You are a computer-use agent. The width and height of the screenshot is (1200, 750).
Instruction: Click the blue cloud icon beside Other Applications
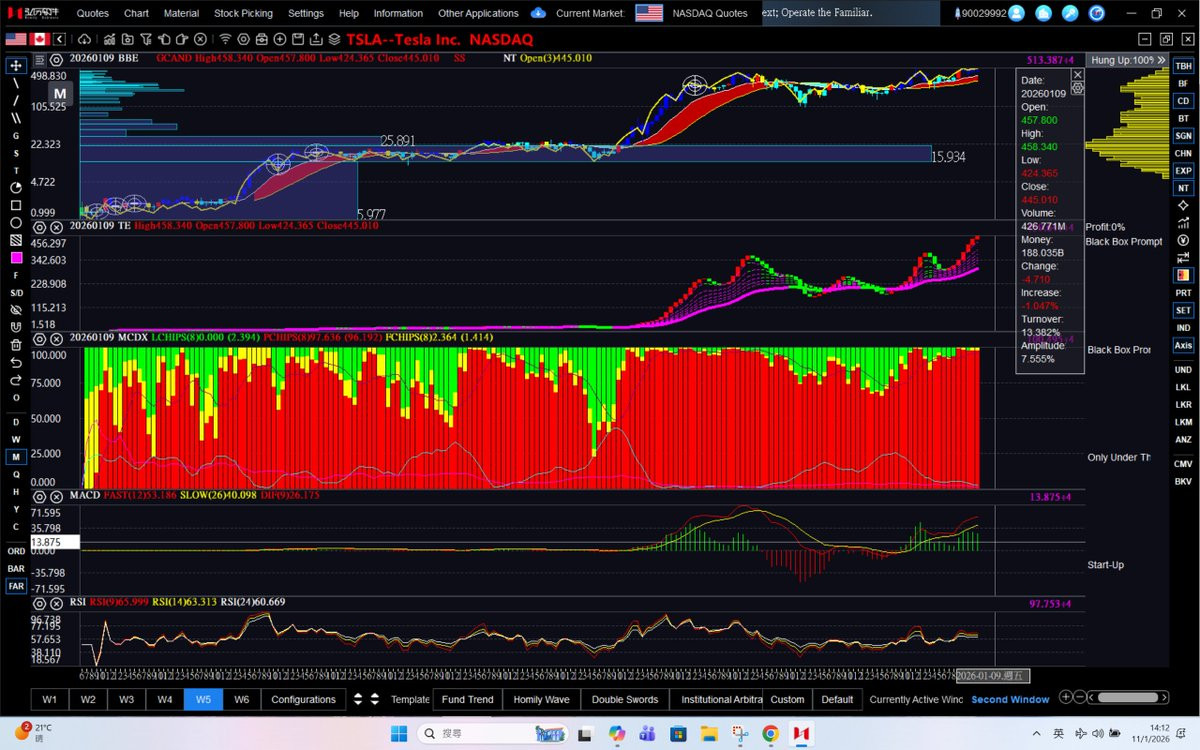click(538, 13)
